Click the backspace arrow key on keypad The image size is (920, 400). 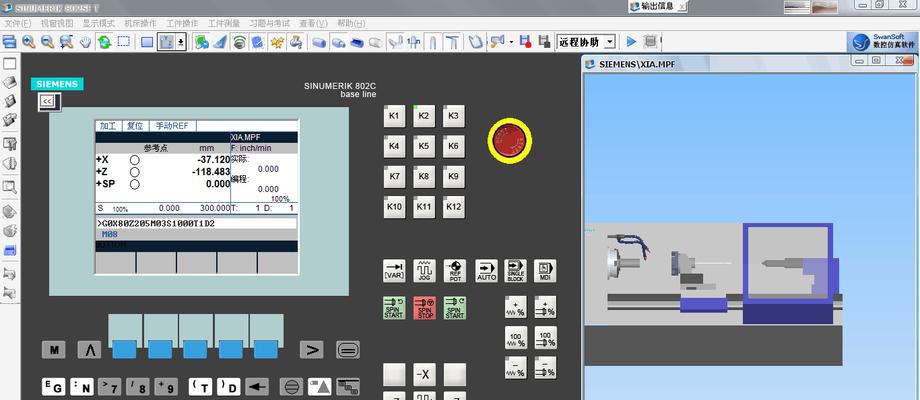[256, 387]
